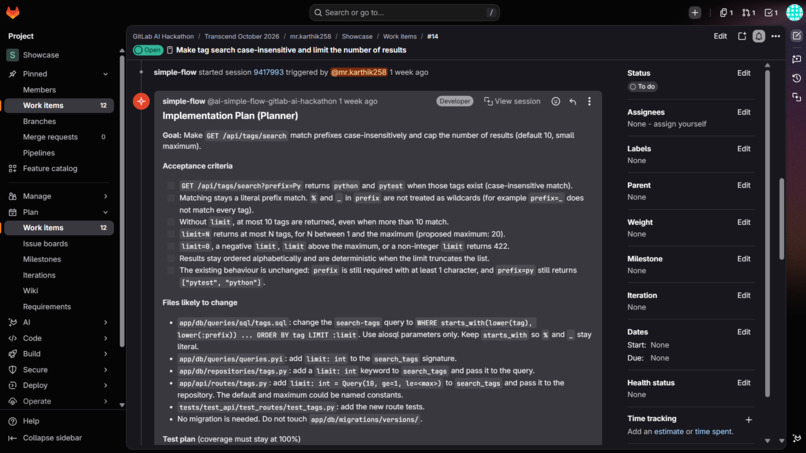Collapse the Pinned section
The height and width of the screenshot is (453, 806).
[x=105, y=74]
